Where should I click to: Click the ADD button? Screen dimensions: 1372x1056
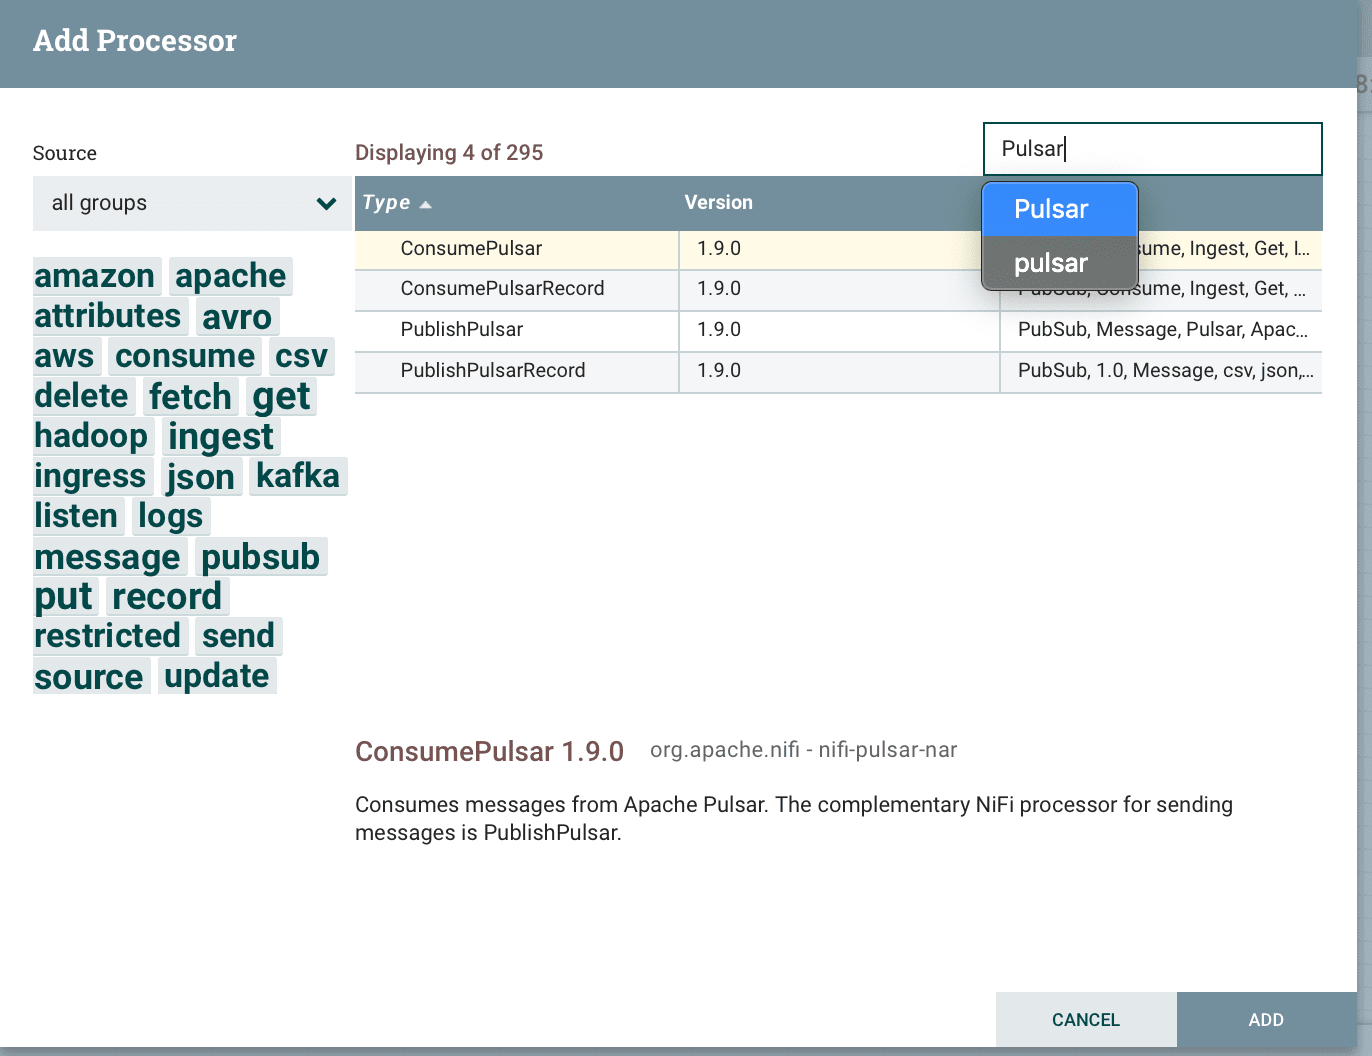pos(1266,1020)
